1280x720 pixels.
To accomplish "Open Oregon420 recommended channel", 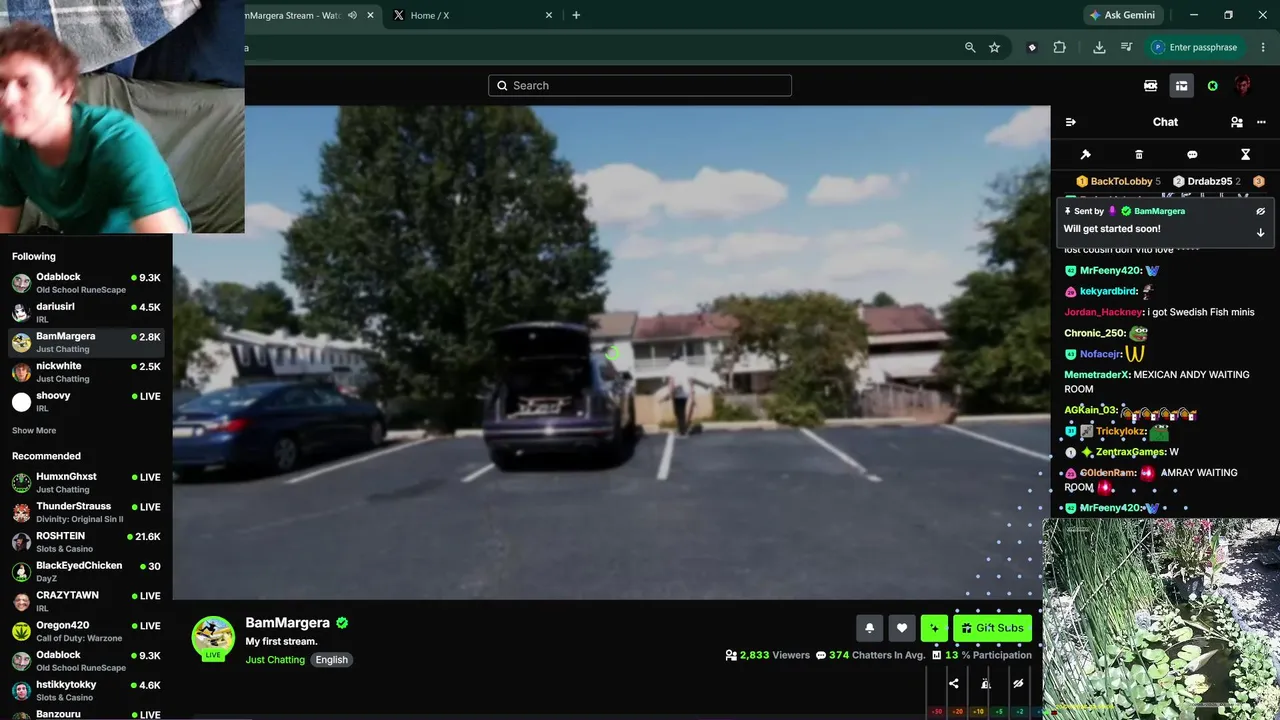I will (x=86, y=631).
